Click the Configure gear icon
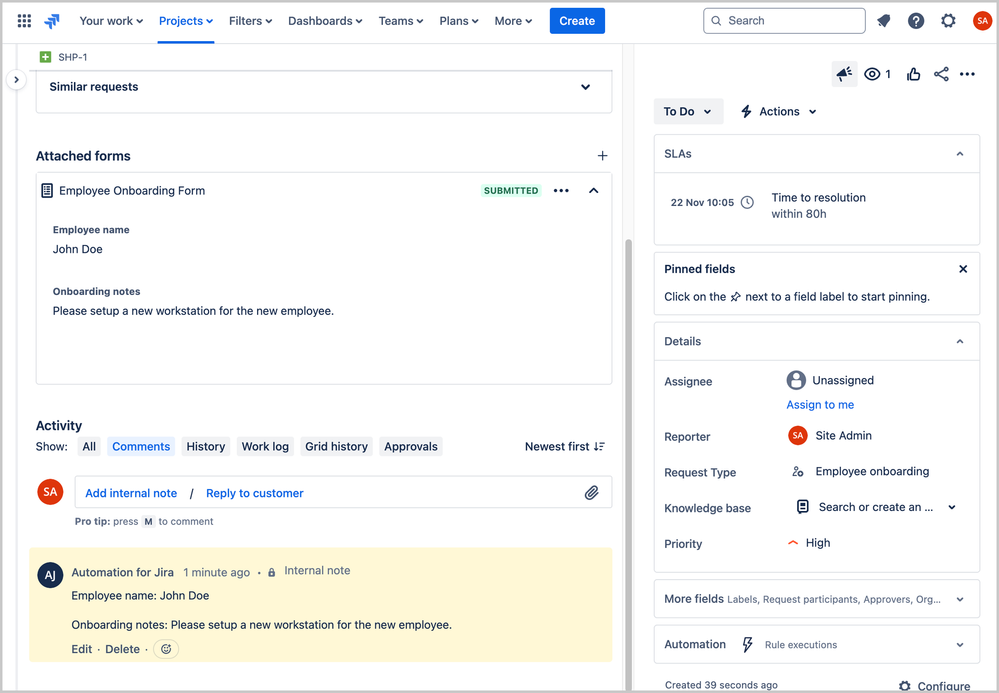Viewport: 999px width, 693px height. [x=904, y=686]
